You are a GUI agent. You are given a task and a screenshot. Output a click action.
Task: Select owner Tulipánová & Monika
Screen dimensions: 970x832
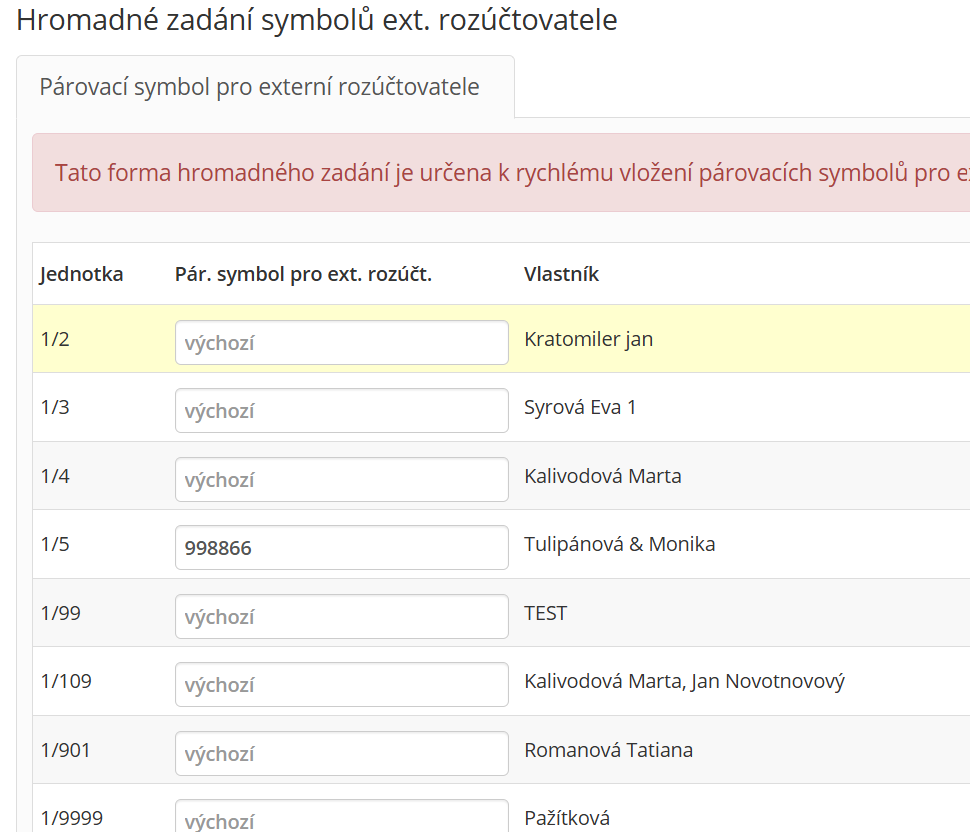pos(619,544)
